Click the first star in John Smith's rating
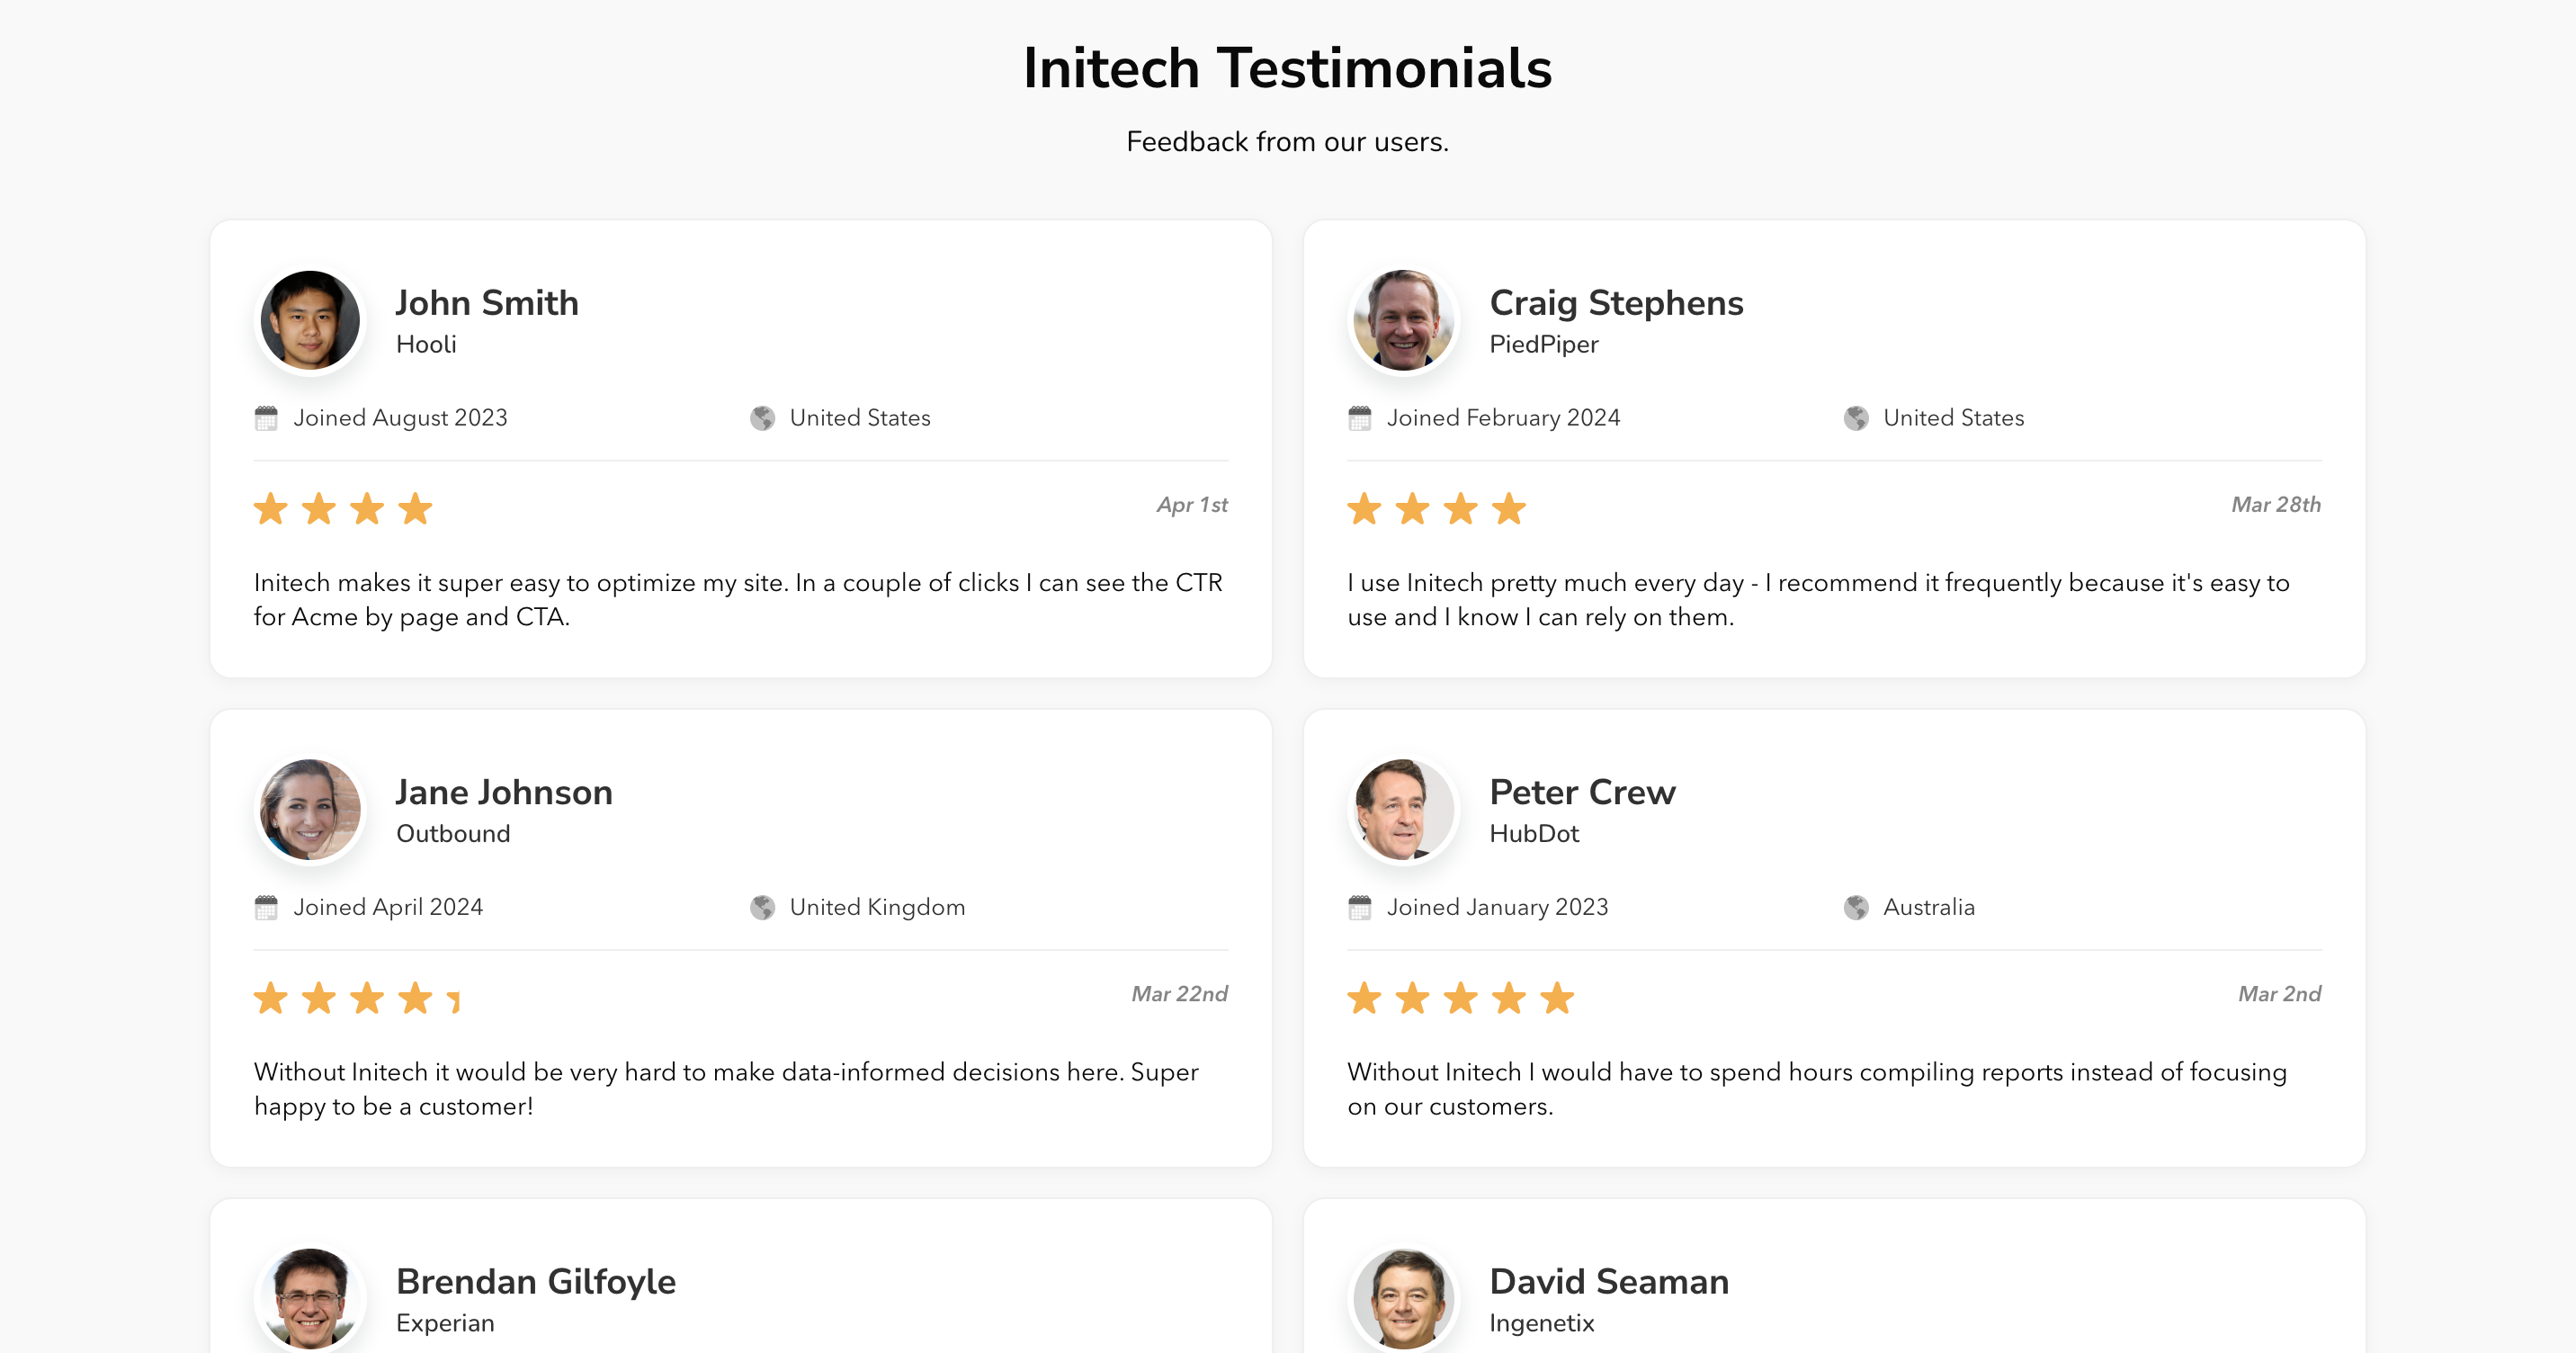The height and width of the screenshot is (1353, 2576). click(x=271, y=509)
